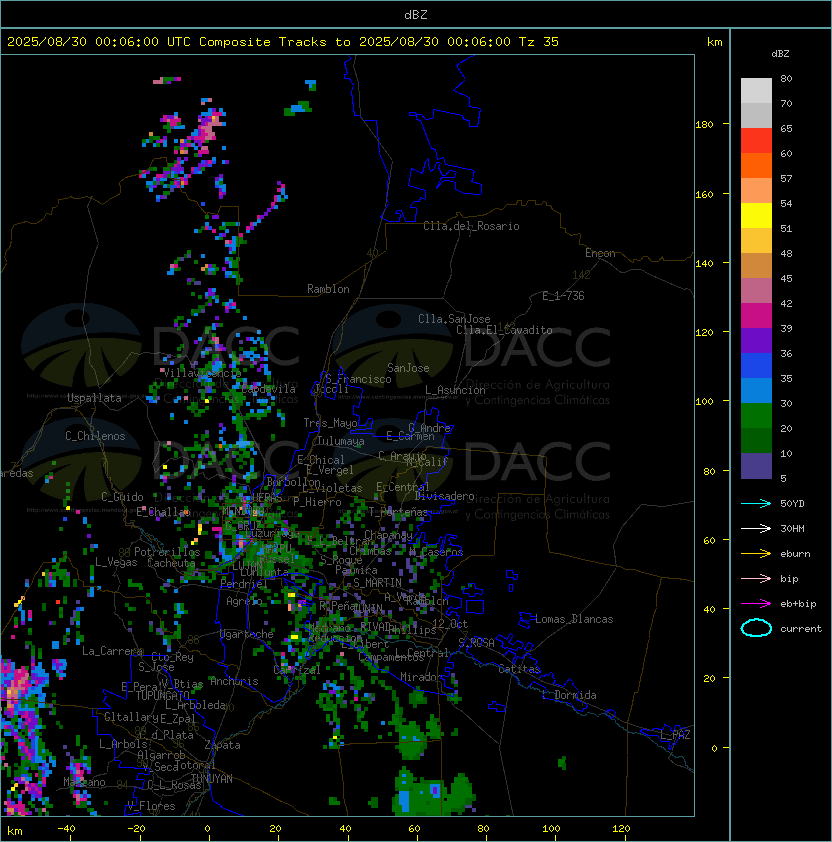
Task: Click the dBZ title at top
Action: (416, 14)
